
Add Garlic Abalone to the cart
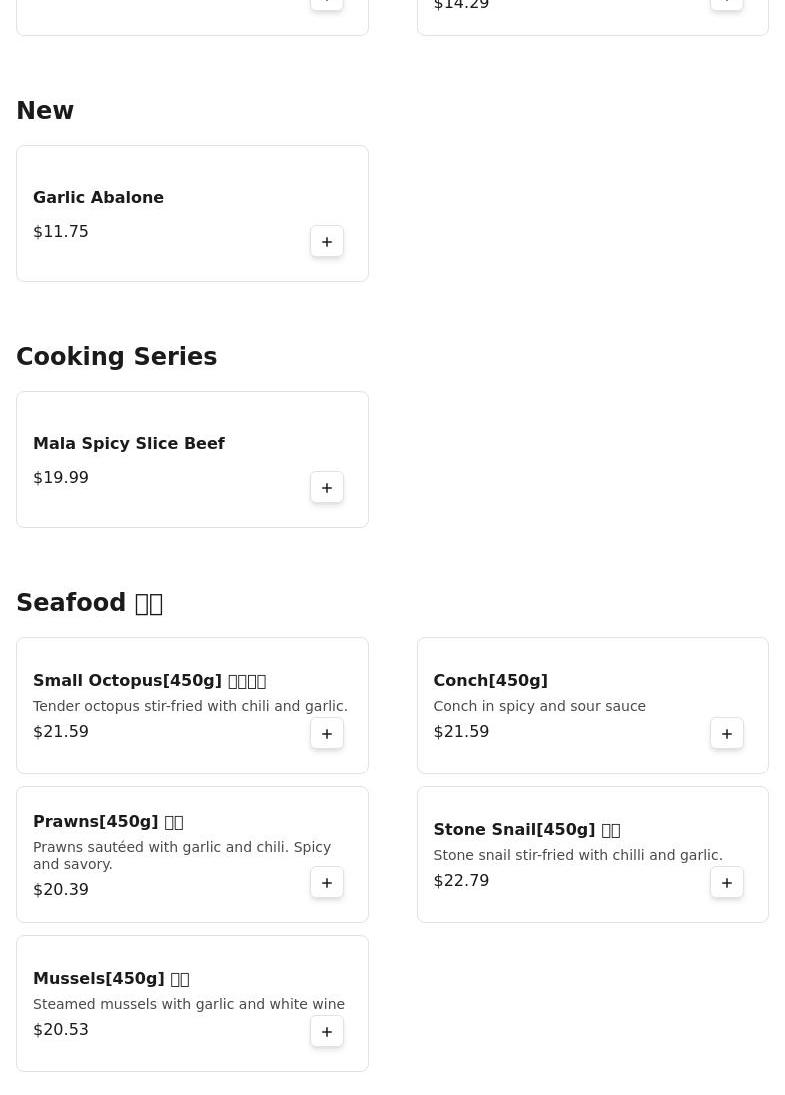pos(327,242)
